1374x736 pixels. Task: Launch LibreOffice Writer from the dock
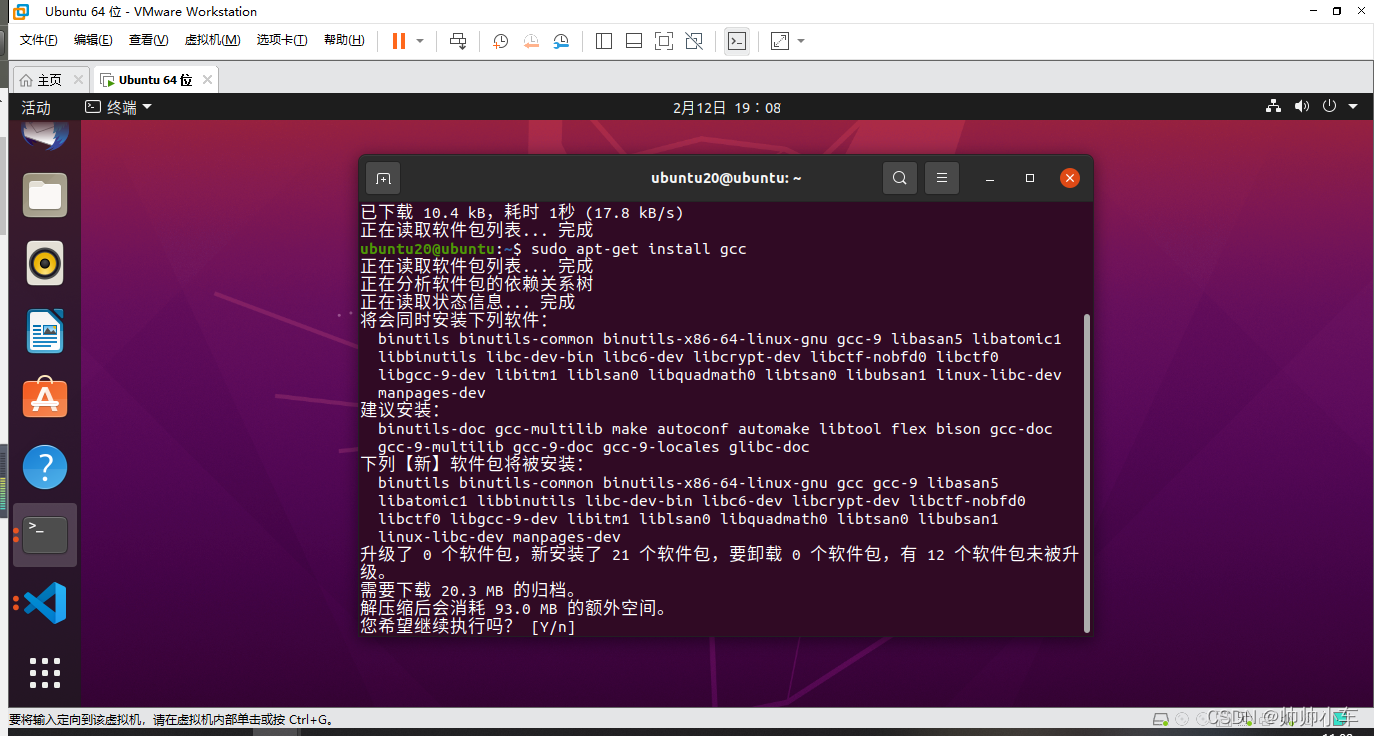click(45, 331)
